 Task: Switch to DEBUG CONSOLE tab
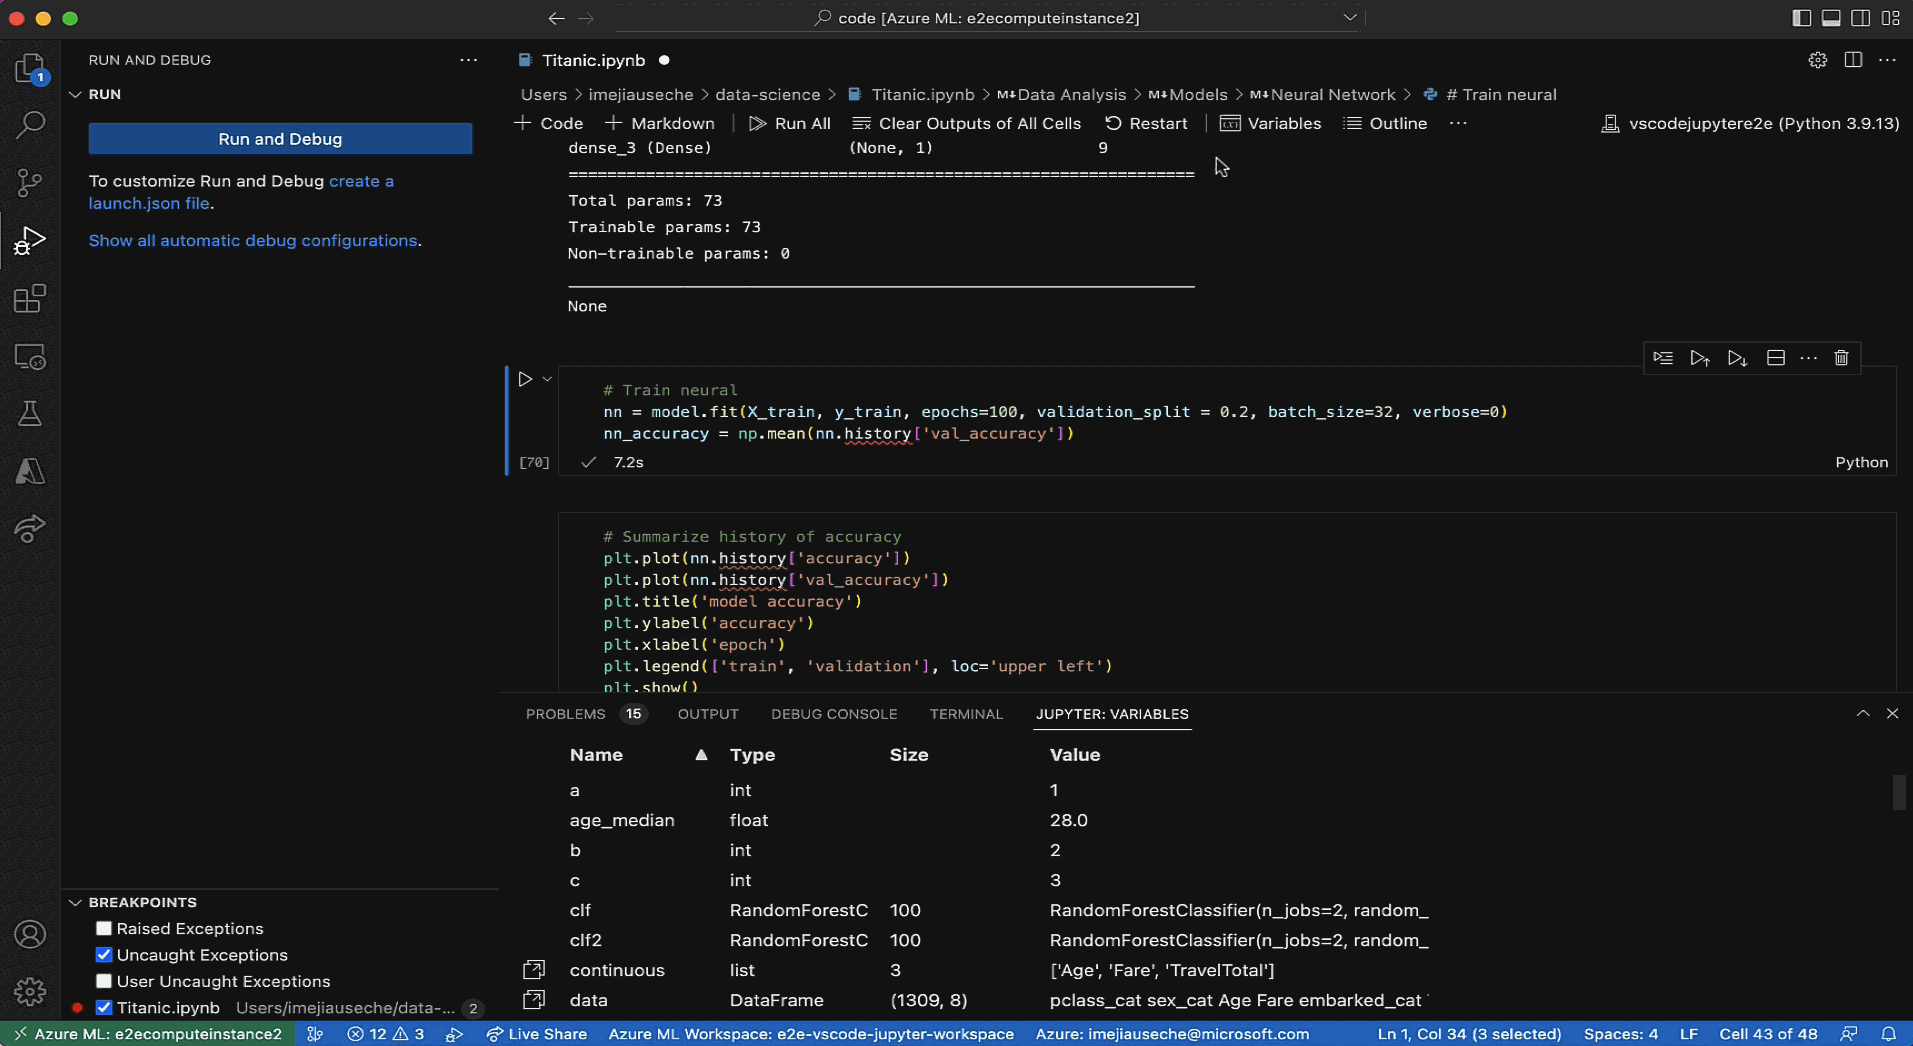pyautogui.click(x=834, y=714)
